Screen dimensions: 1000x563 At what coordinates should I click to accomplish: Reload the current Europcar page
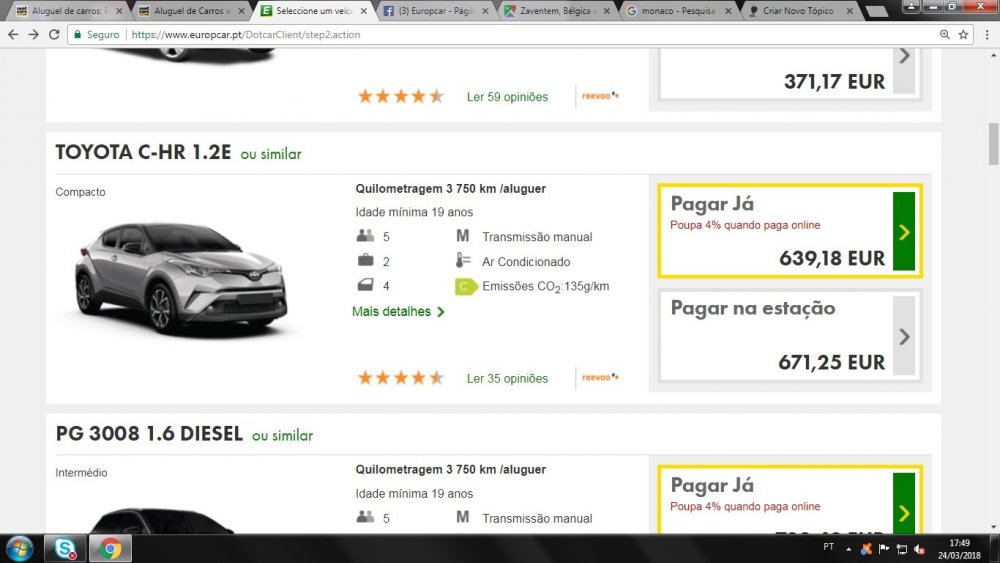[54, 34]
